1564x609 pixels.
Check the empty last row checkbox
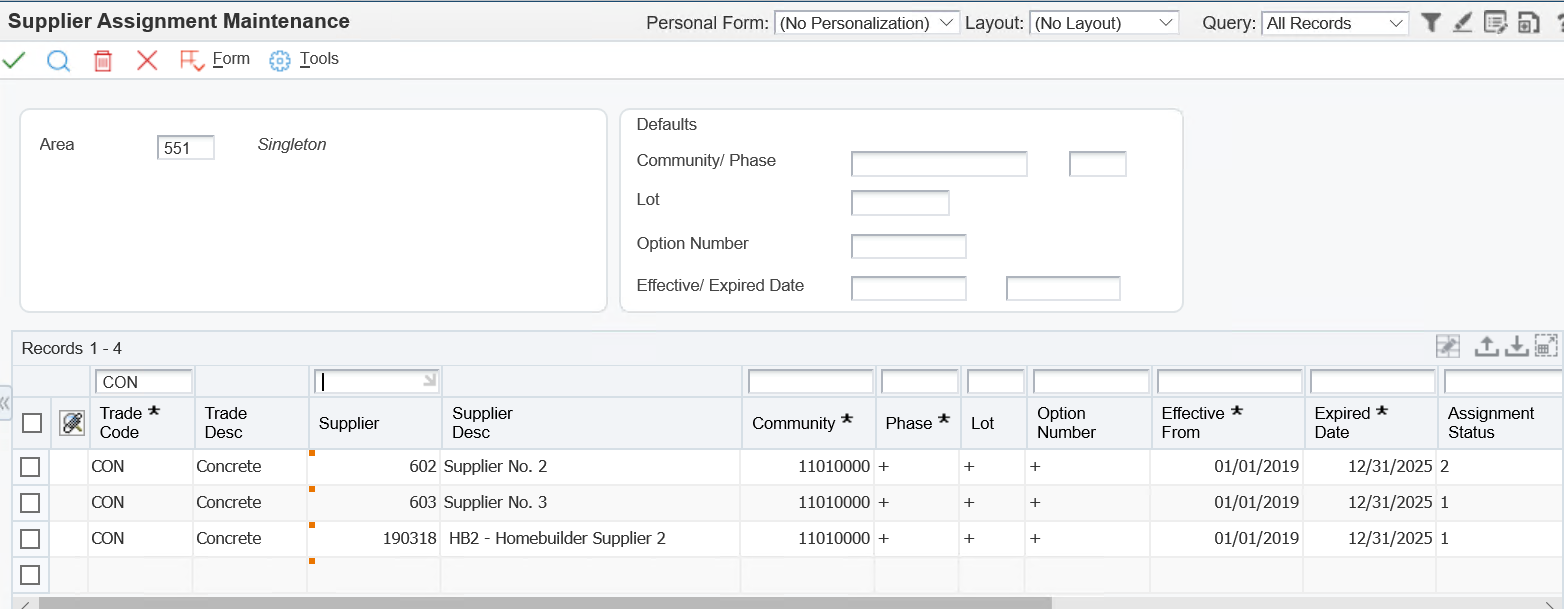point(31,575)
